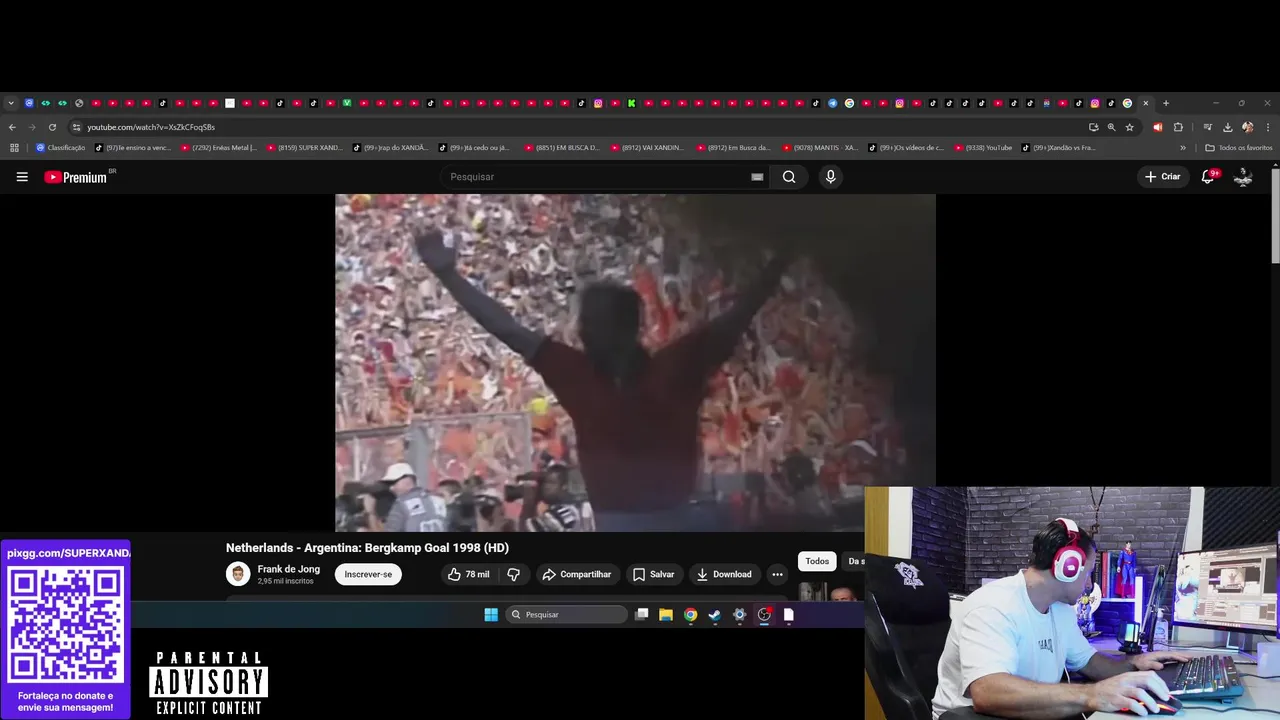Open Xandão vs Fra bookmark
Viewport: 1280px width, 720px height.
[1059, 148]
